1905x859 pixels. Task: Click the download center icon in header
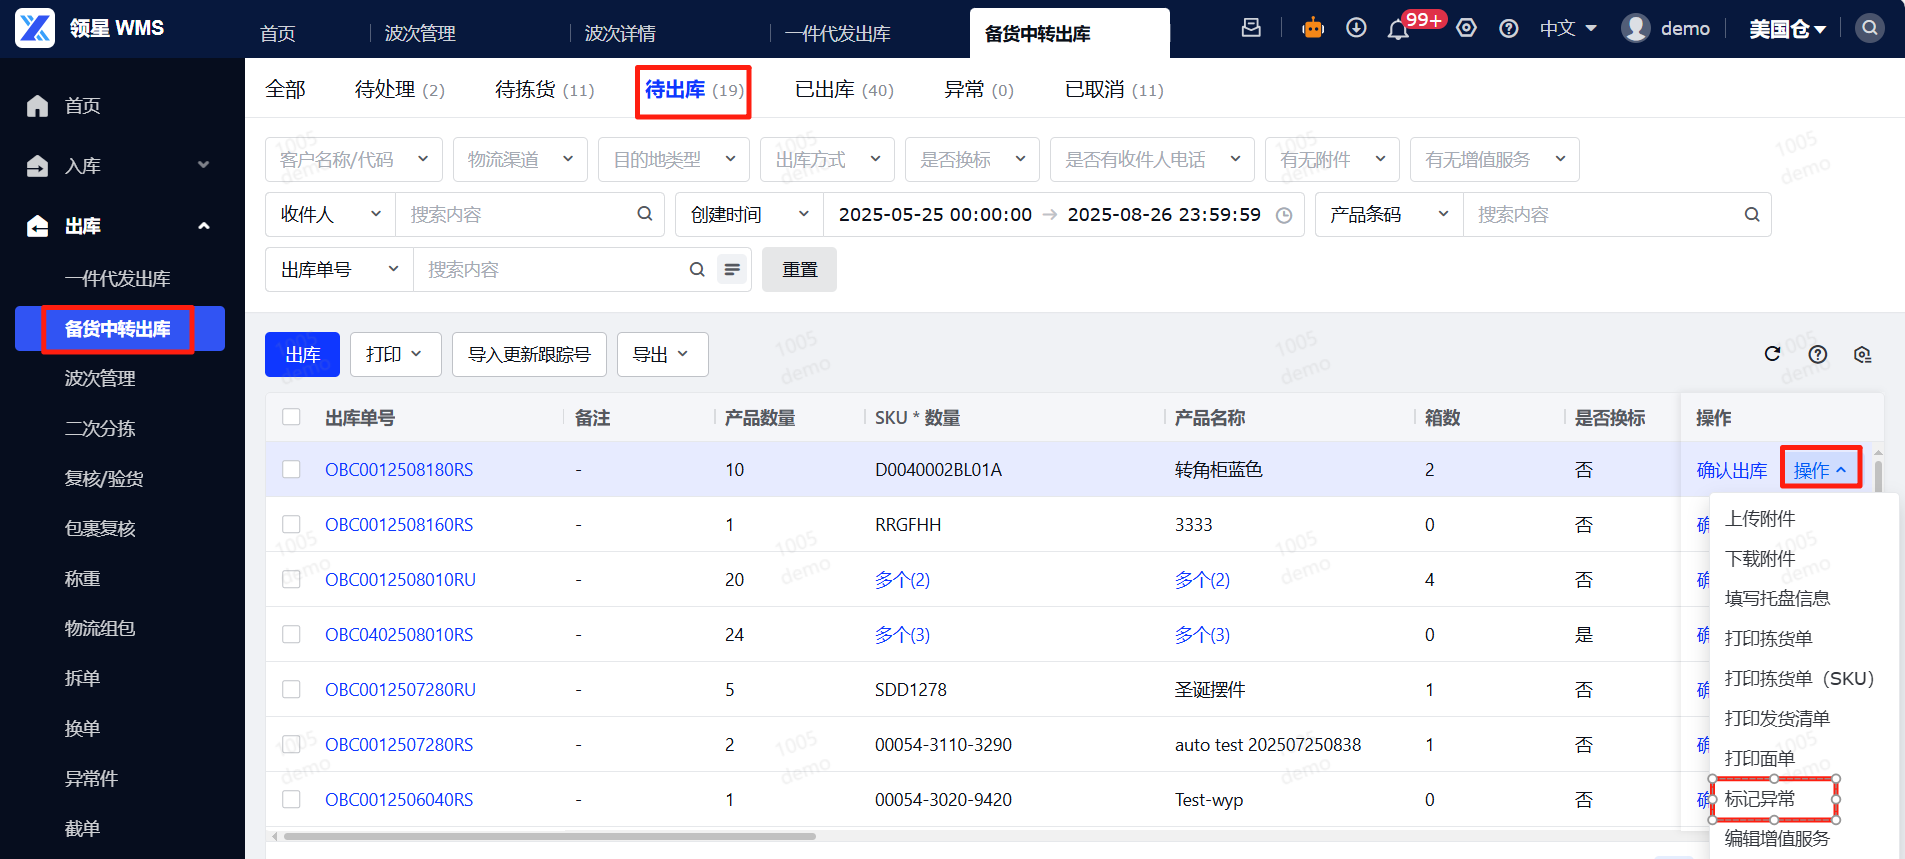click(1356, 28)
